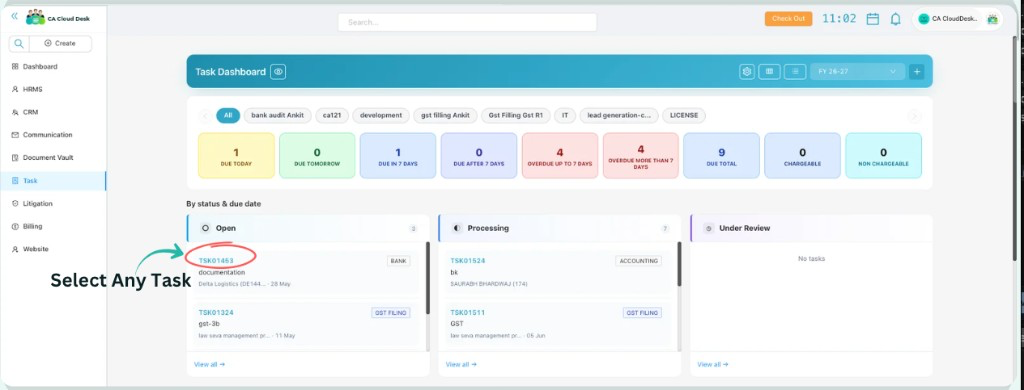Select Task in the sidebar
This screenshot has width=1024, height=390.
click(x=53, y=181)
